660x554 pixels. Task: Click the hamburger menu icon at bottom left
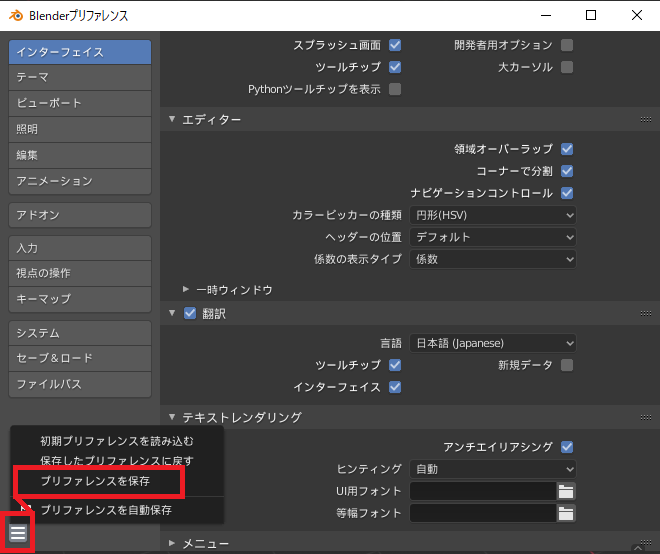pyautogui.click(x=18, y=532)
